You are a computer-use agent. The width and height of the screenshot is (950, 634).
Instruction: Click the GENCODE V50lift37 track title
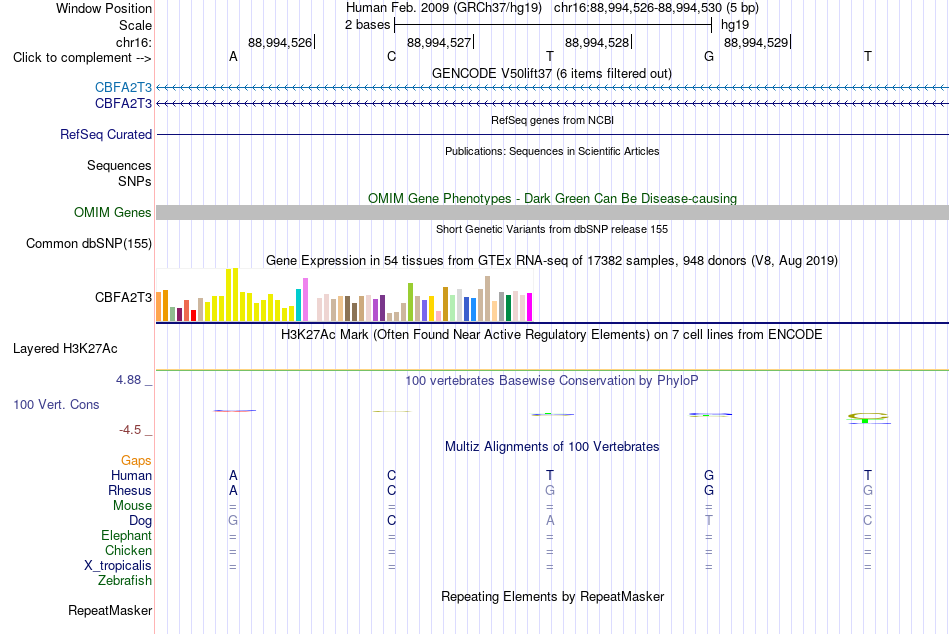click(552, 73)
